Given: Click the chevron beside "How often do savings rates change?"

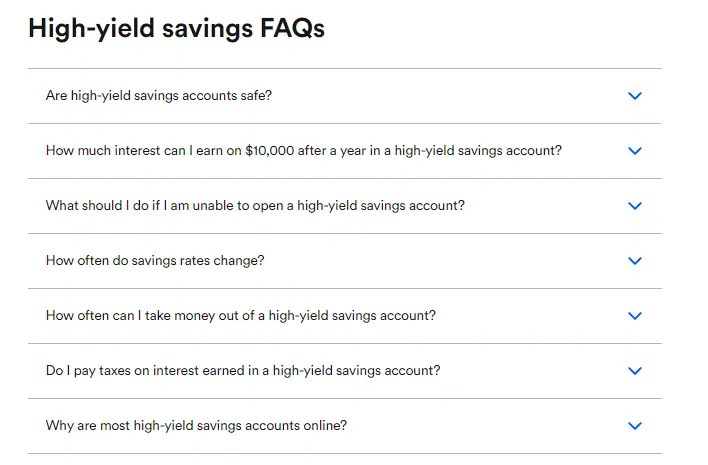Looking at the screenshot, I should tap(634, 261).
